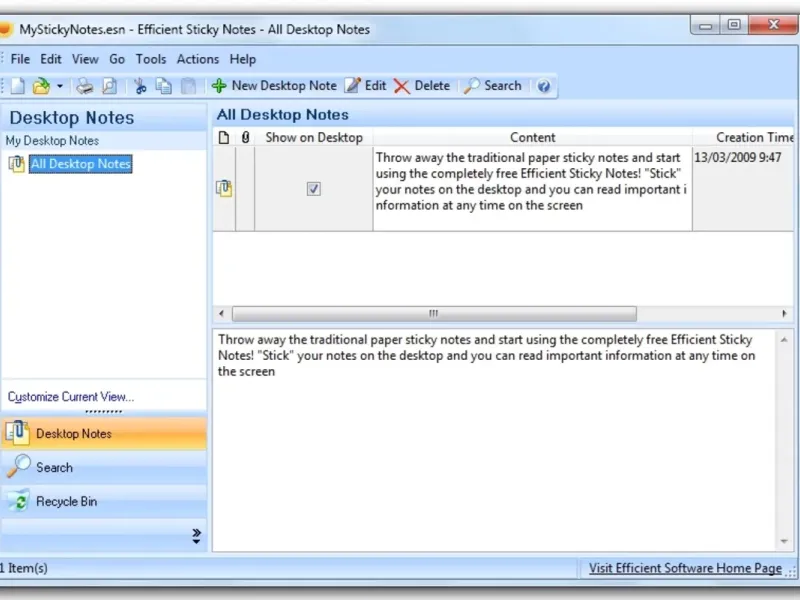
Task: Select the note content cell in list
Action: point(532,189)
